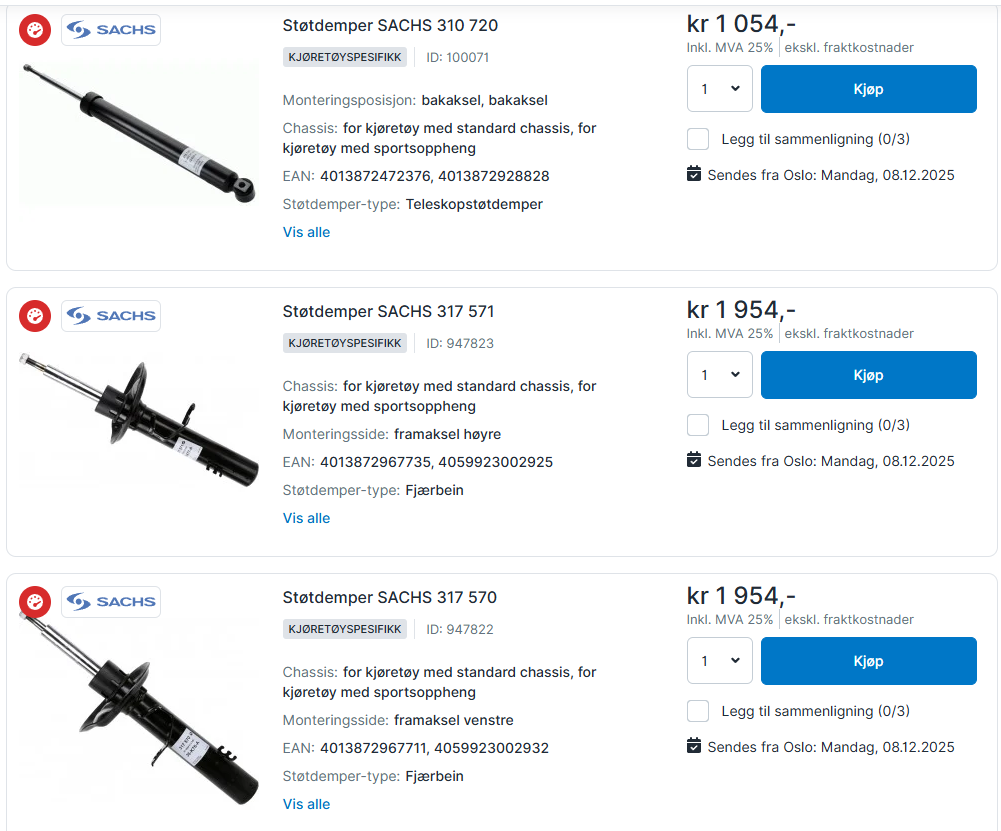Click SACHS brand logo on 317 570 listing
Image resolution: width=1001 pixels, height=831 pixels.
click(111, 602)
